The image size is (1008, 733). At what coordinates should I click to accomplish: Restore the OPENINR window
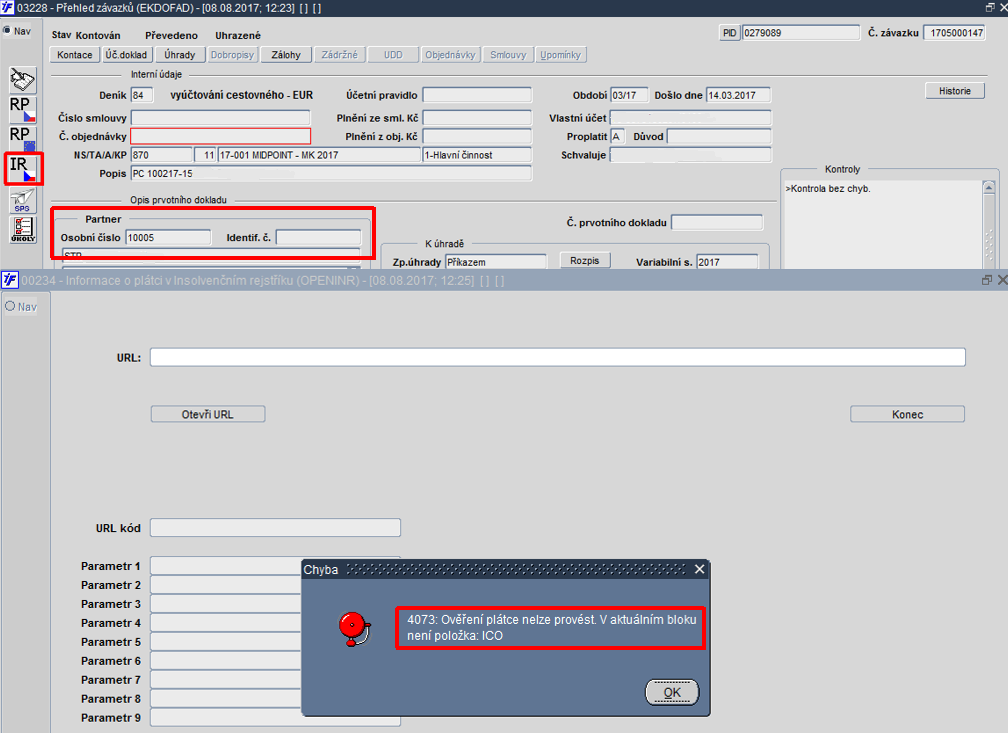(987, 280)
